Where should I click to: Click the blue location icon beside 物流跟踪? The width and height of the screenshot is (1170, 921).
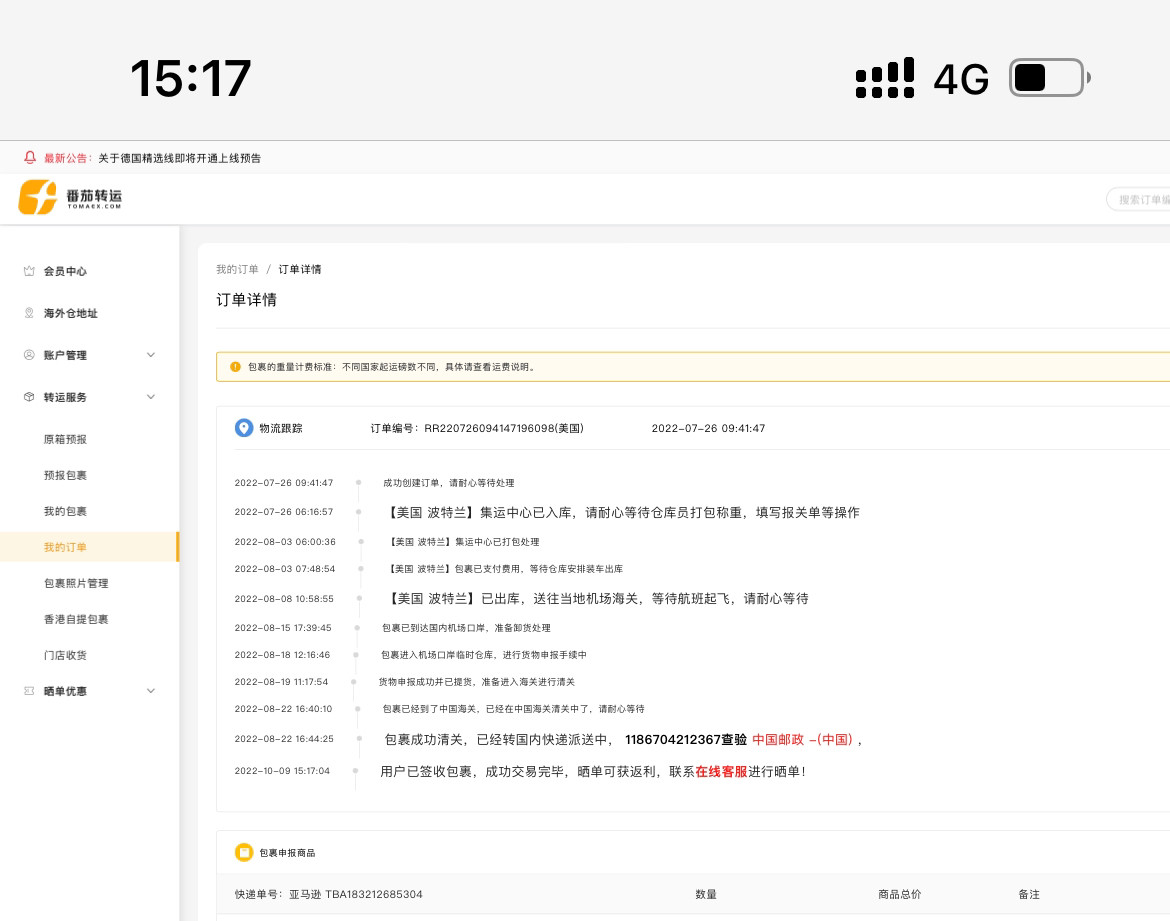click(x=244, y=428)
